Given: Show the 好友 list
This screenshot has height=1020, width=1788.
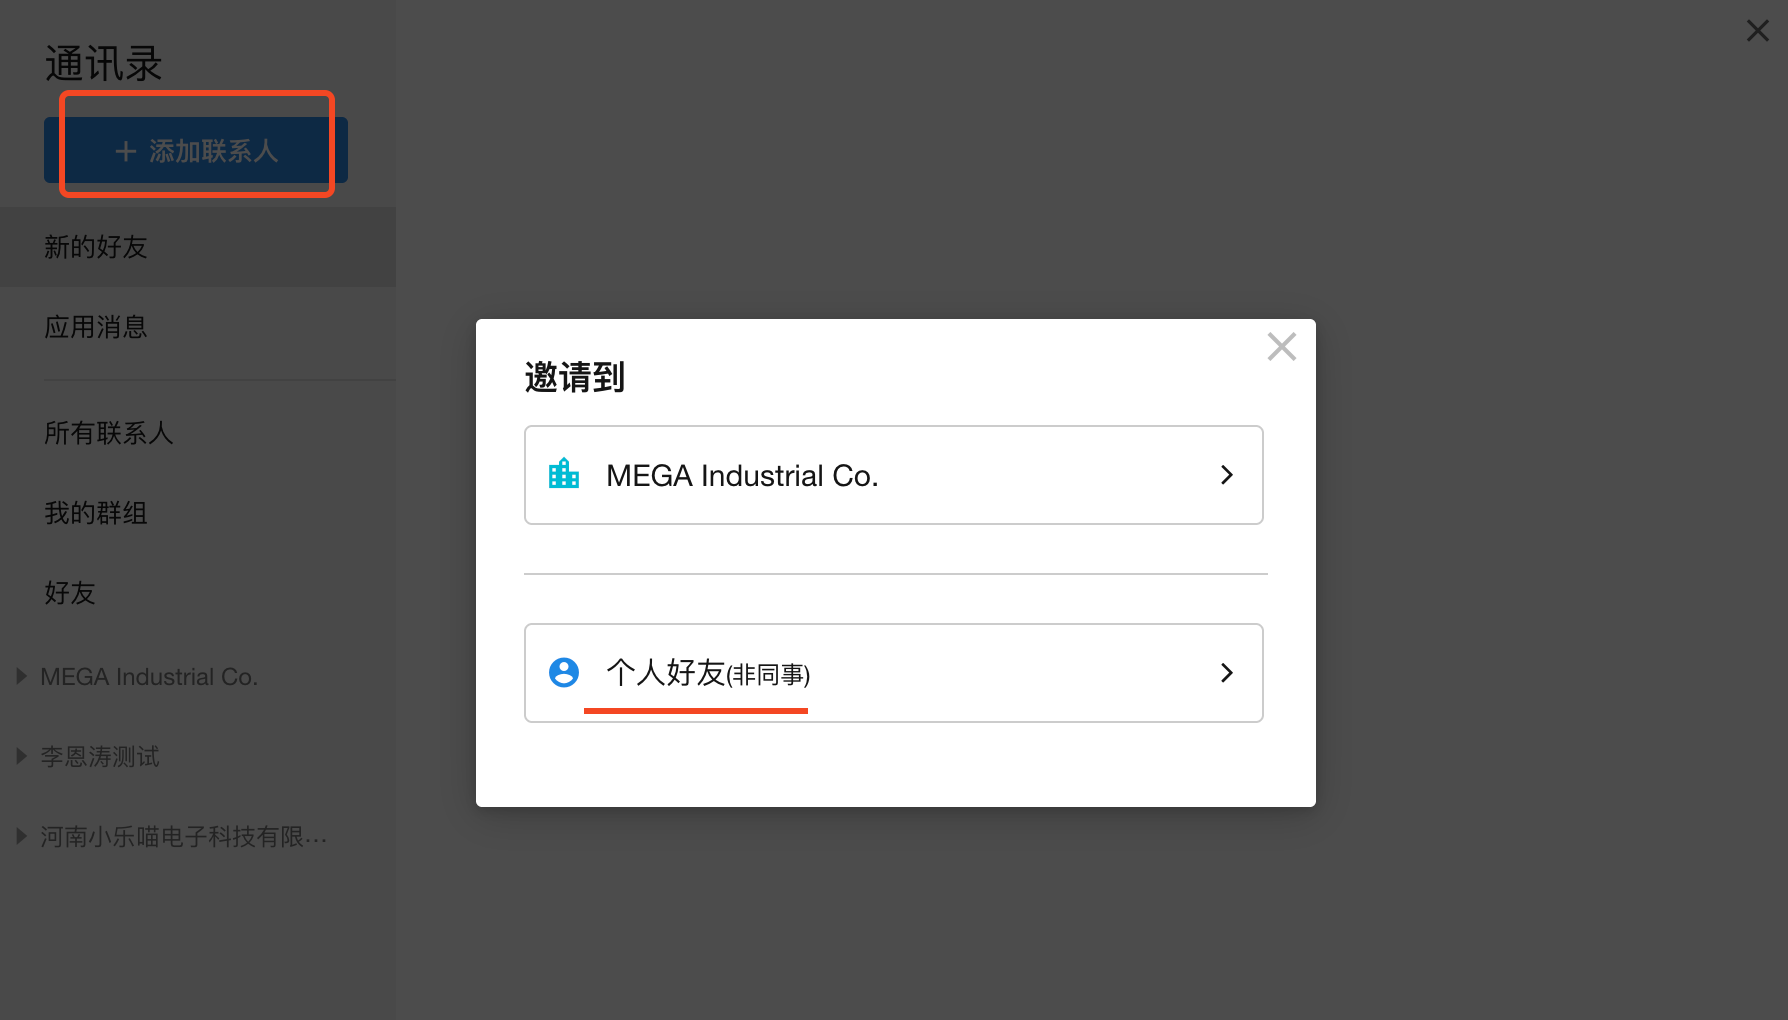Looking at the screenshot, I should [x=70, y=593].
